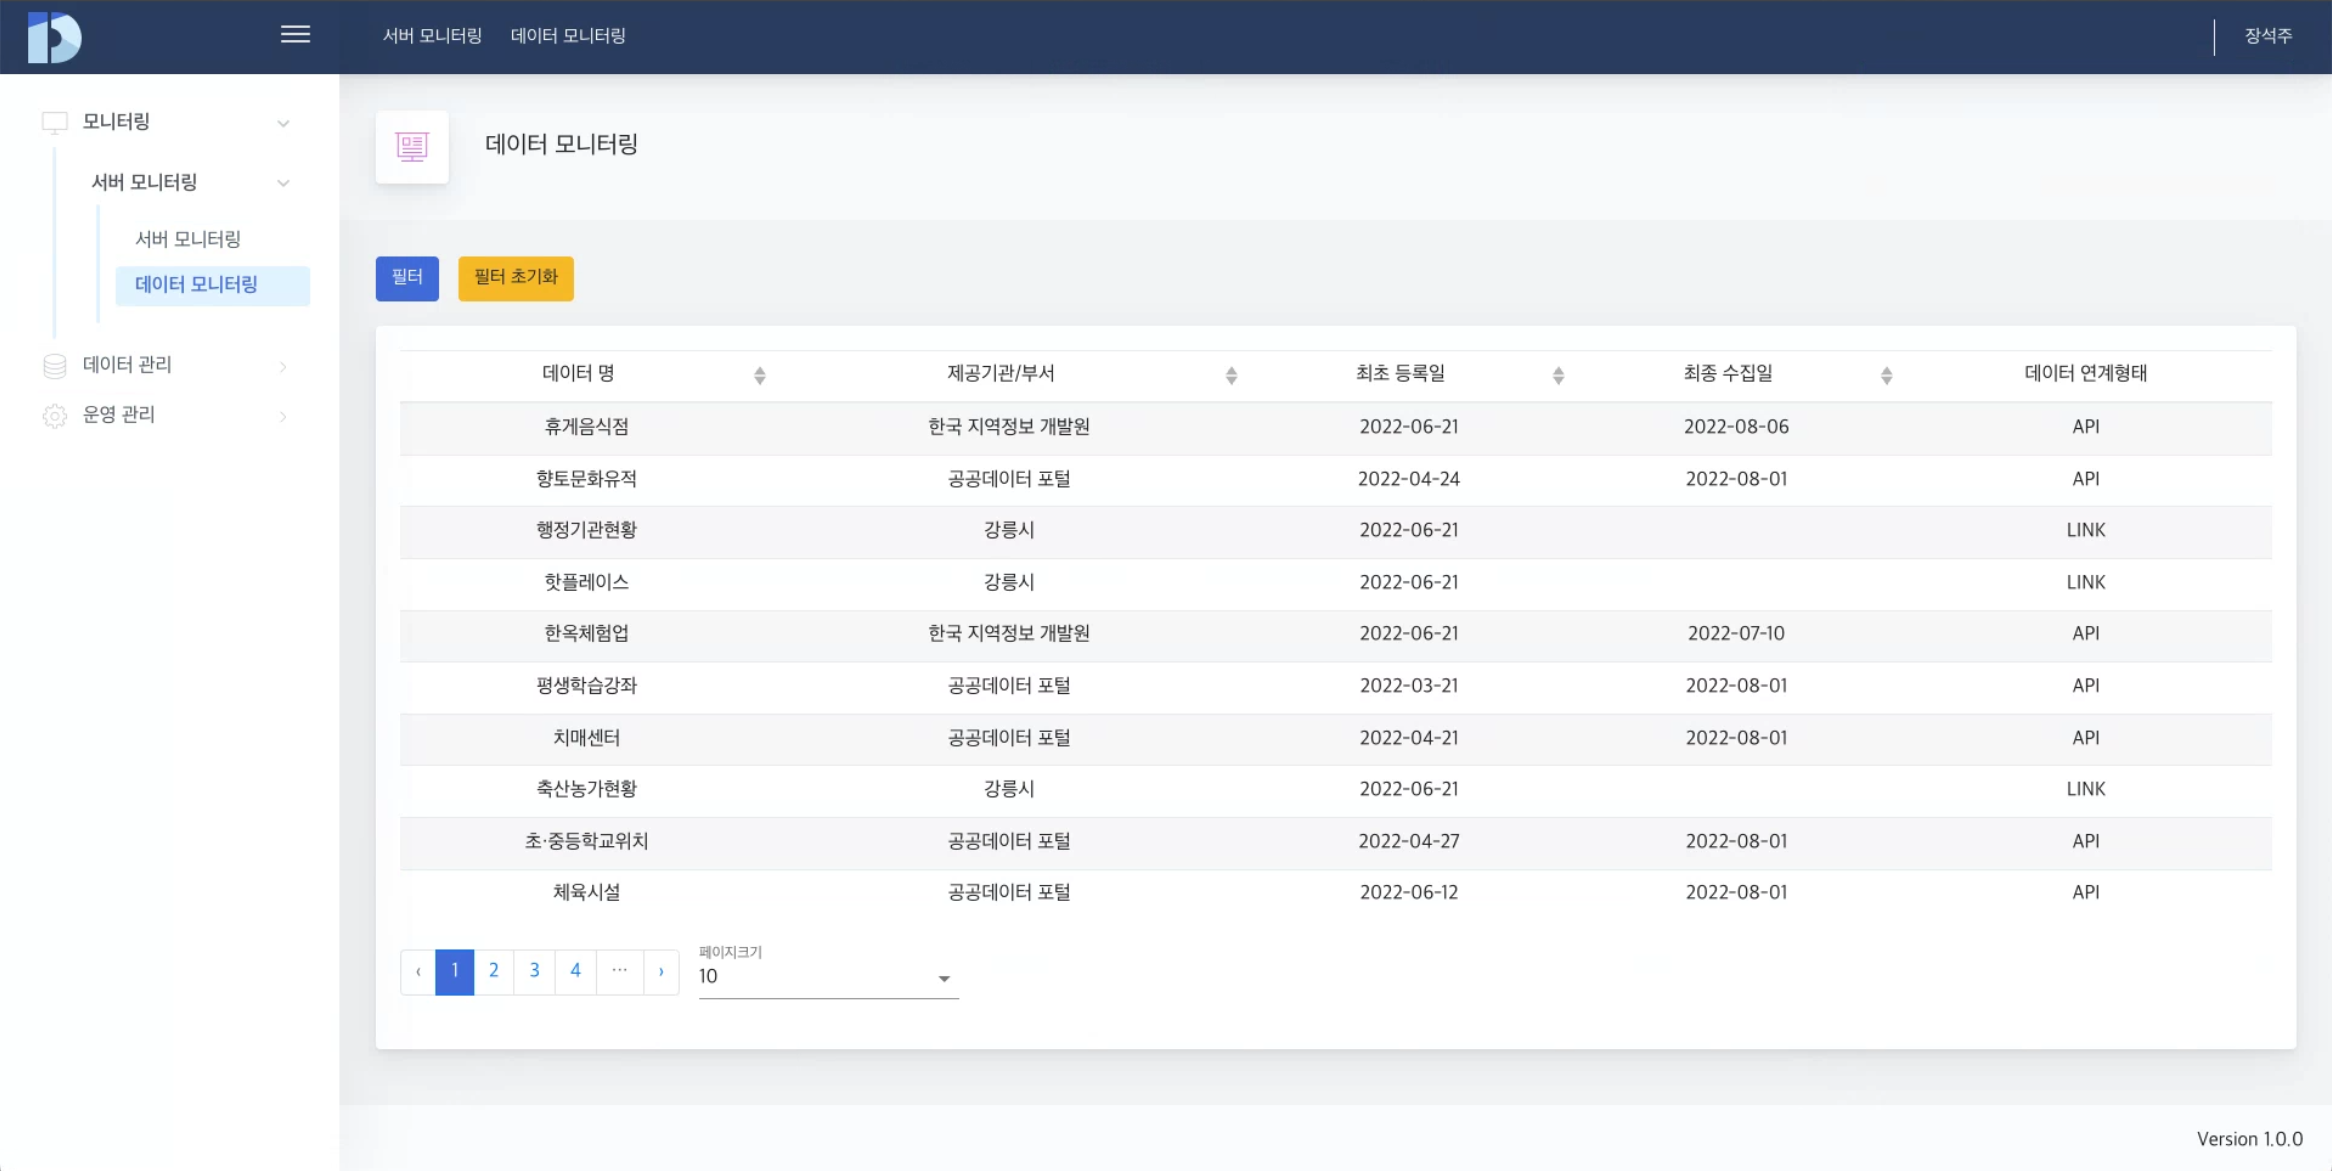Open 데이터 모니터링 in top navigation
Image resolution: width=2332 pixels, height=1171 pixels.
point(568,36)
